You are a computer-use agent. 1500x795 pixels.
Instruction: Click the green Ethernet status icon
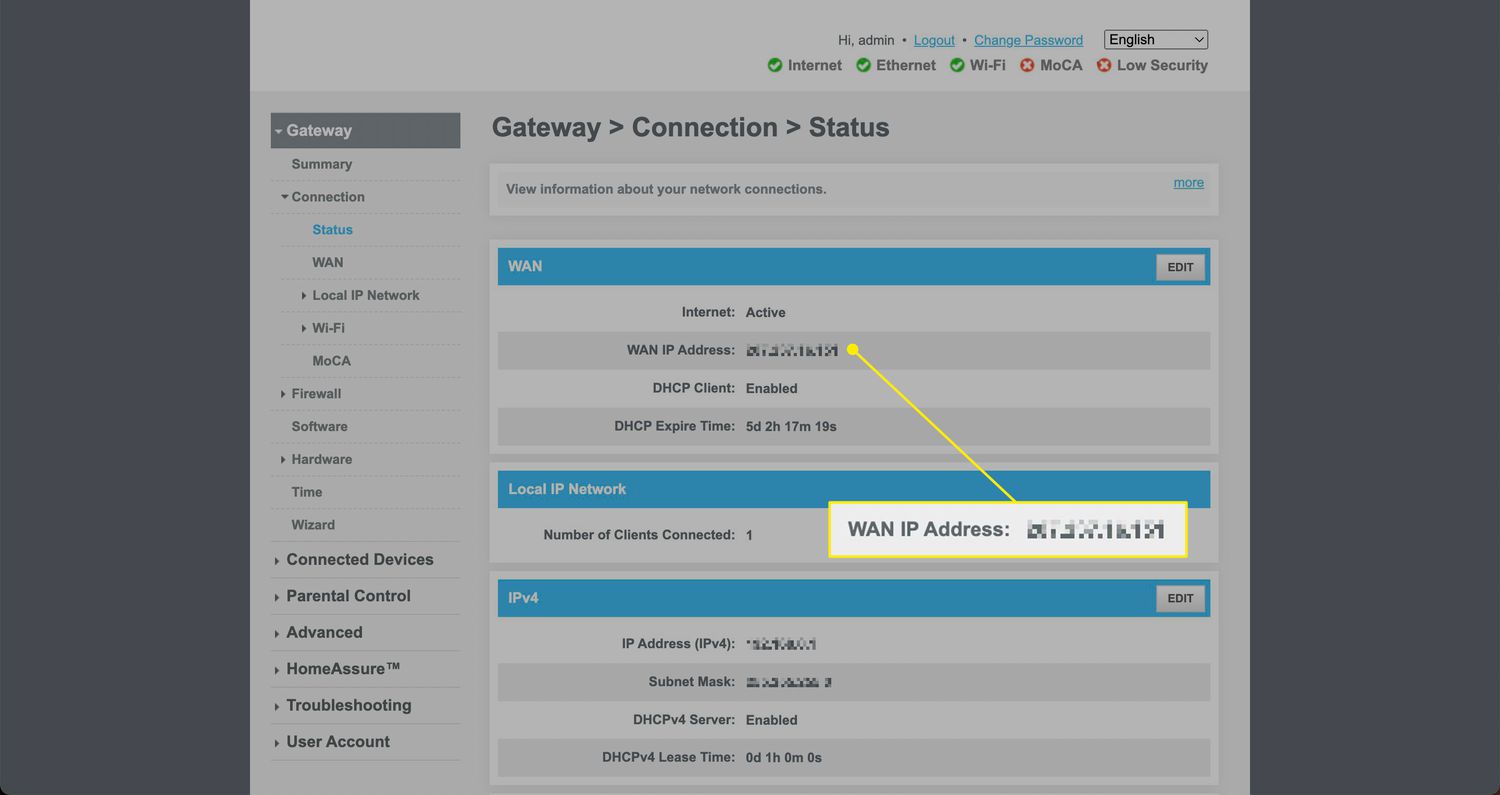[863, 65]
